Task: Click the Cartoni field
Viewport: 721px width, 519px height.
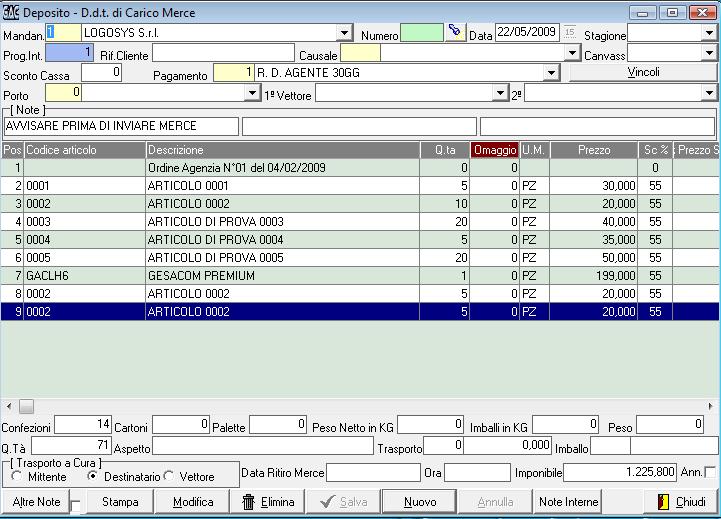Action: click(x=181, y=425)
